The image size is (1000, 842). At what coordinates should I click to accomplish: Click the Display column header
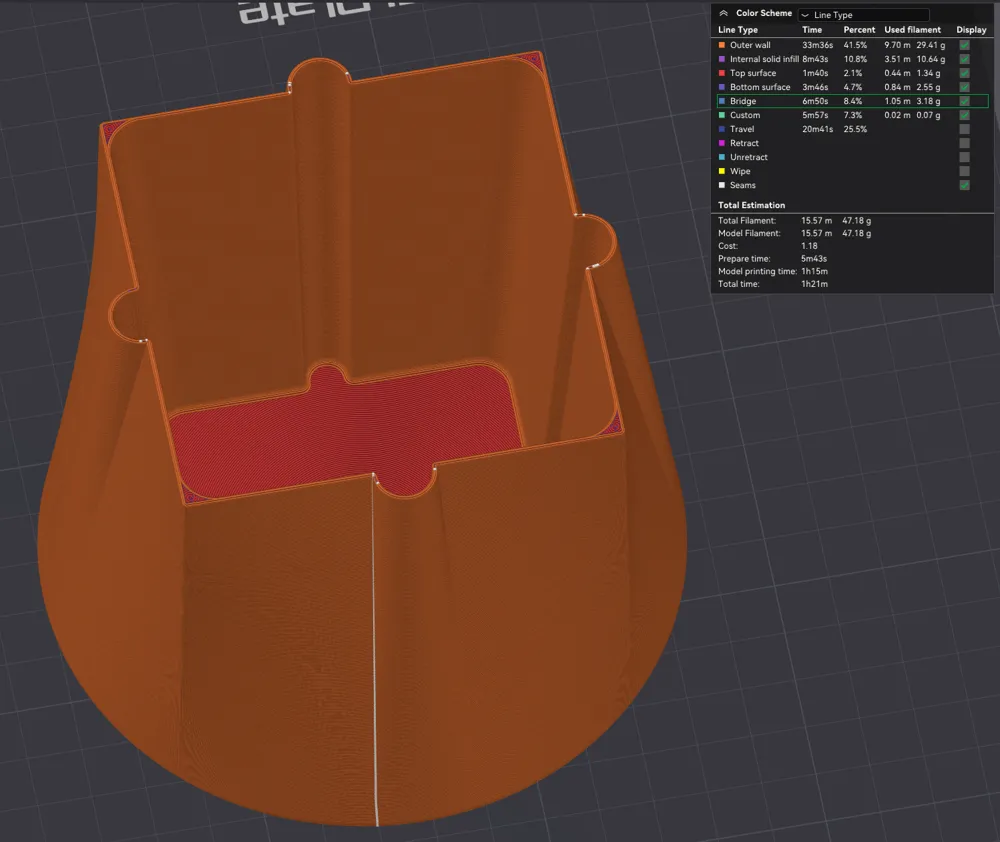coord(971,29)
